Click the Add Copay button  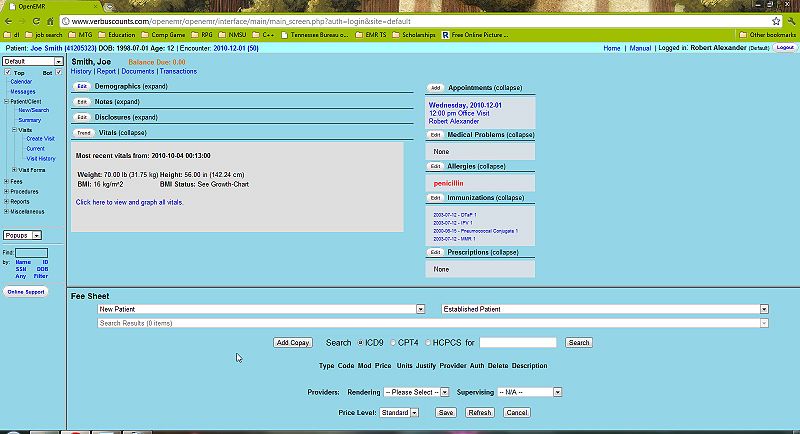coord(293,343)
